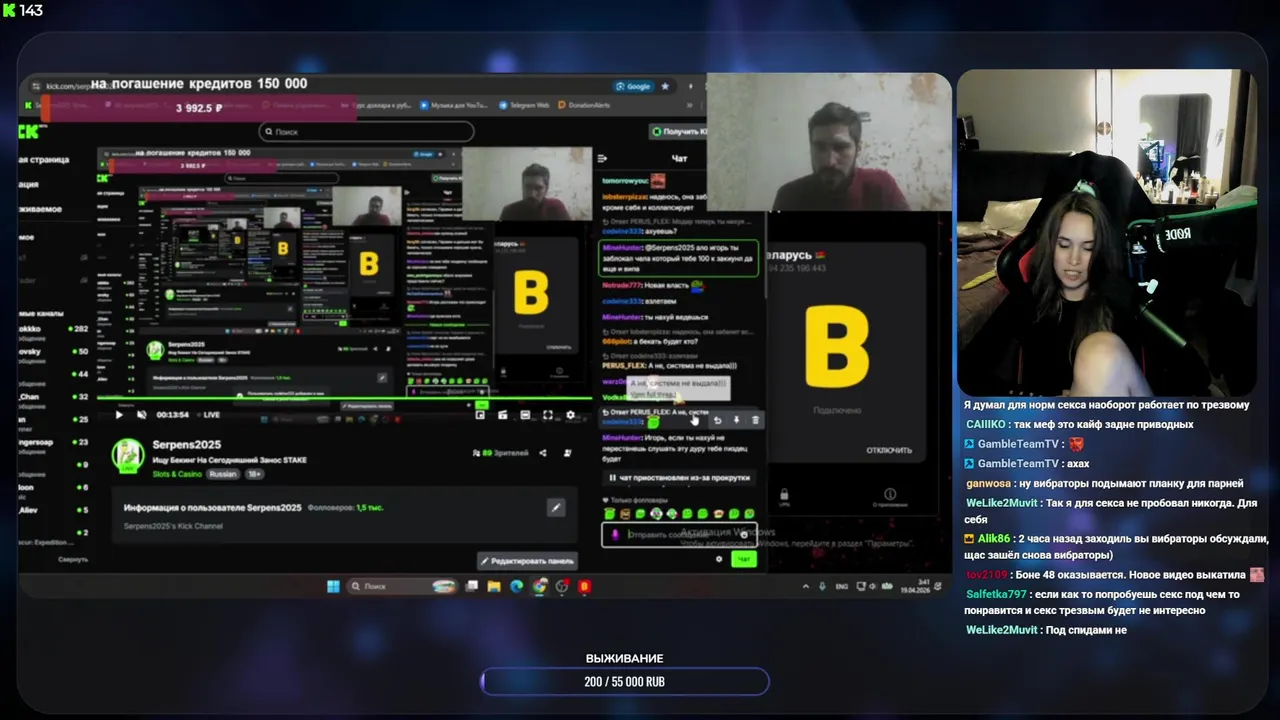1280x720 pixels.
Task: Delete the hovered chat message with trash icon
Action: [755, 420]
